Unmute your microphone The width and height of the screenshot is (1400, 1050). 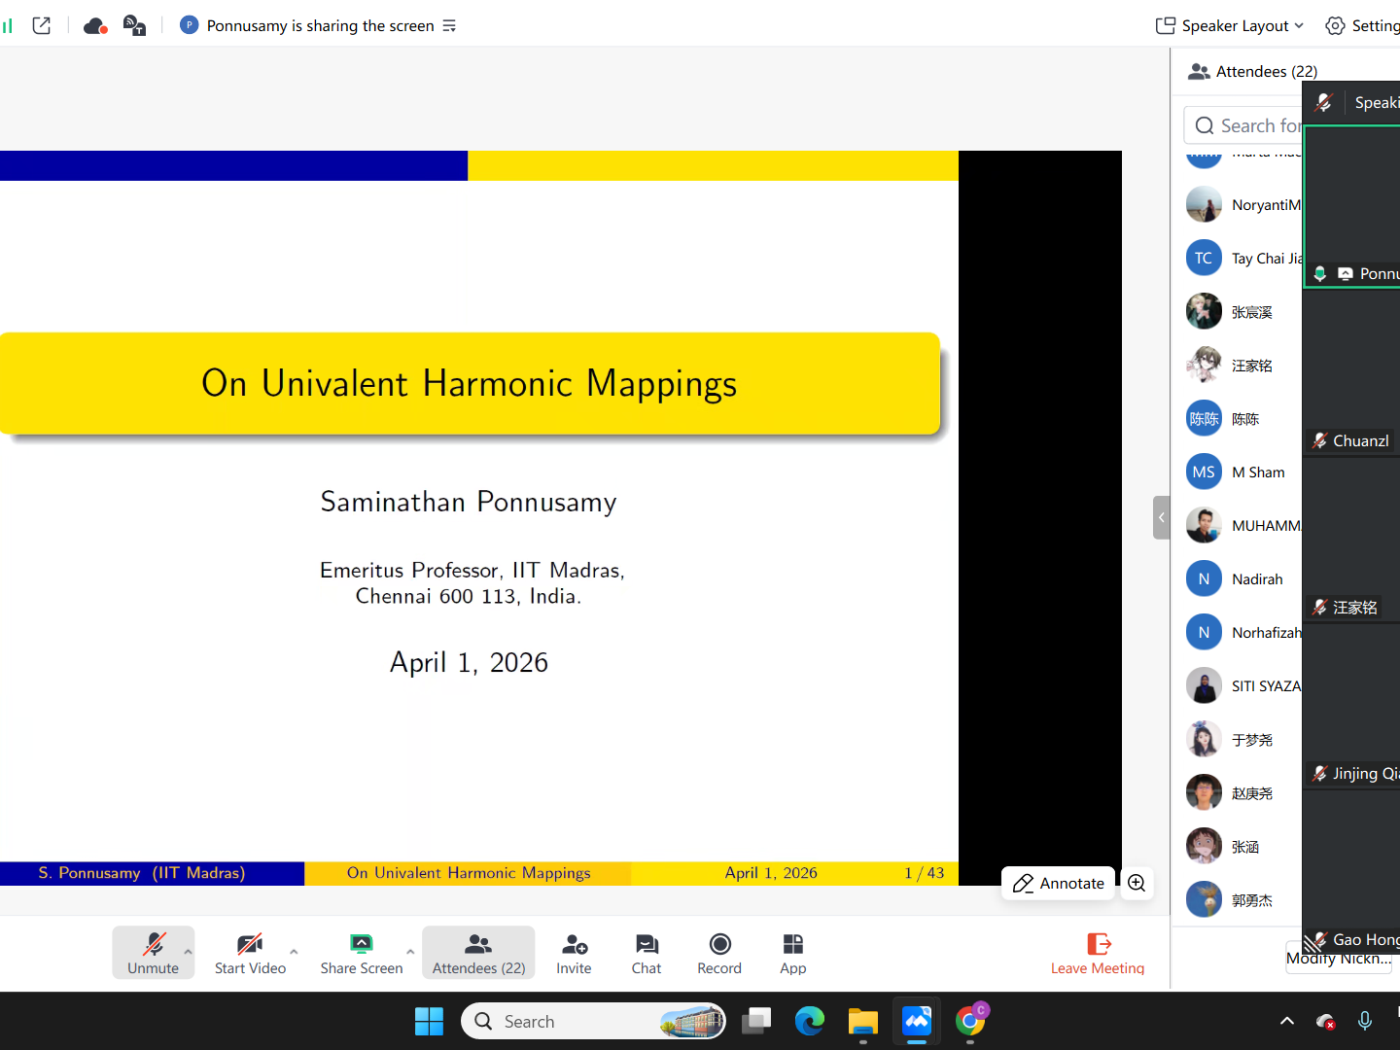click(150, 952)
